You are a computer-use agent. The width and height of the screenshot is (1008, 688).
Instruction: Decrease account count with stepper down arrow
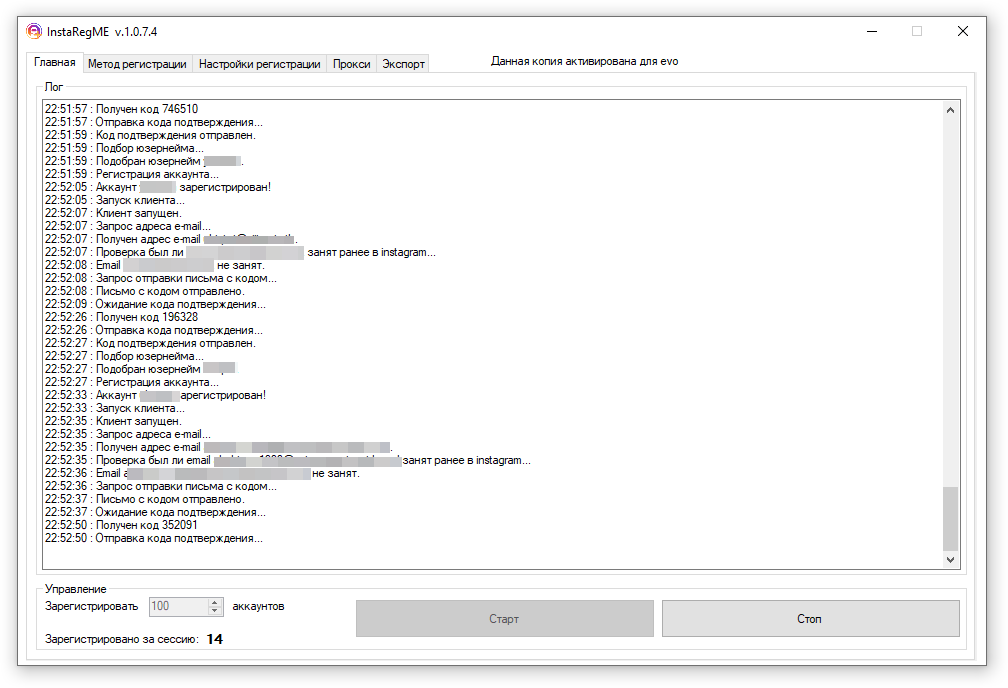(215, 611)
